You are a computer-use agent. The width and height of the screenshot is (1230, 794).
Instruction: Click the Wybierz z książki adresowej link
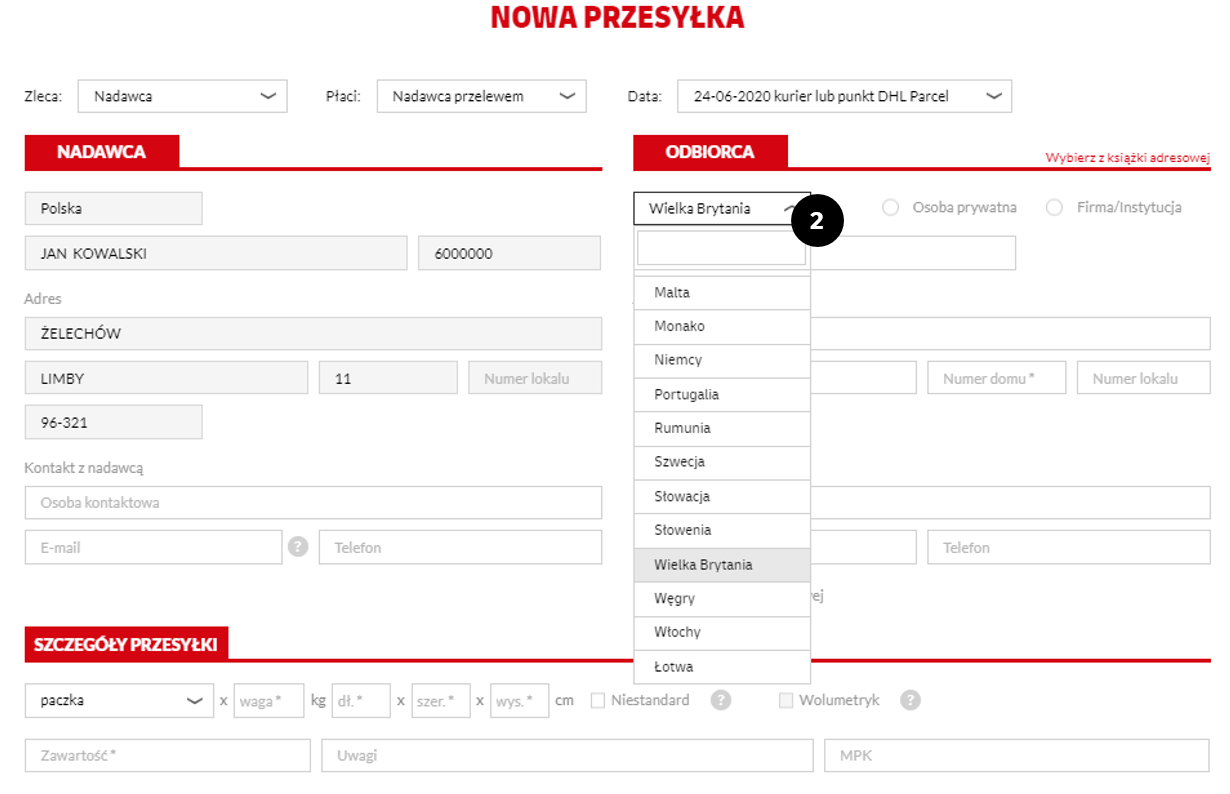(x=1128, y=158)
